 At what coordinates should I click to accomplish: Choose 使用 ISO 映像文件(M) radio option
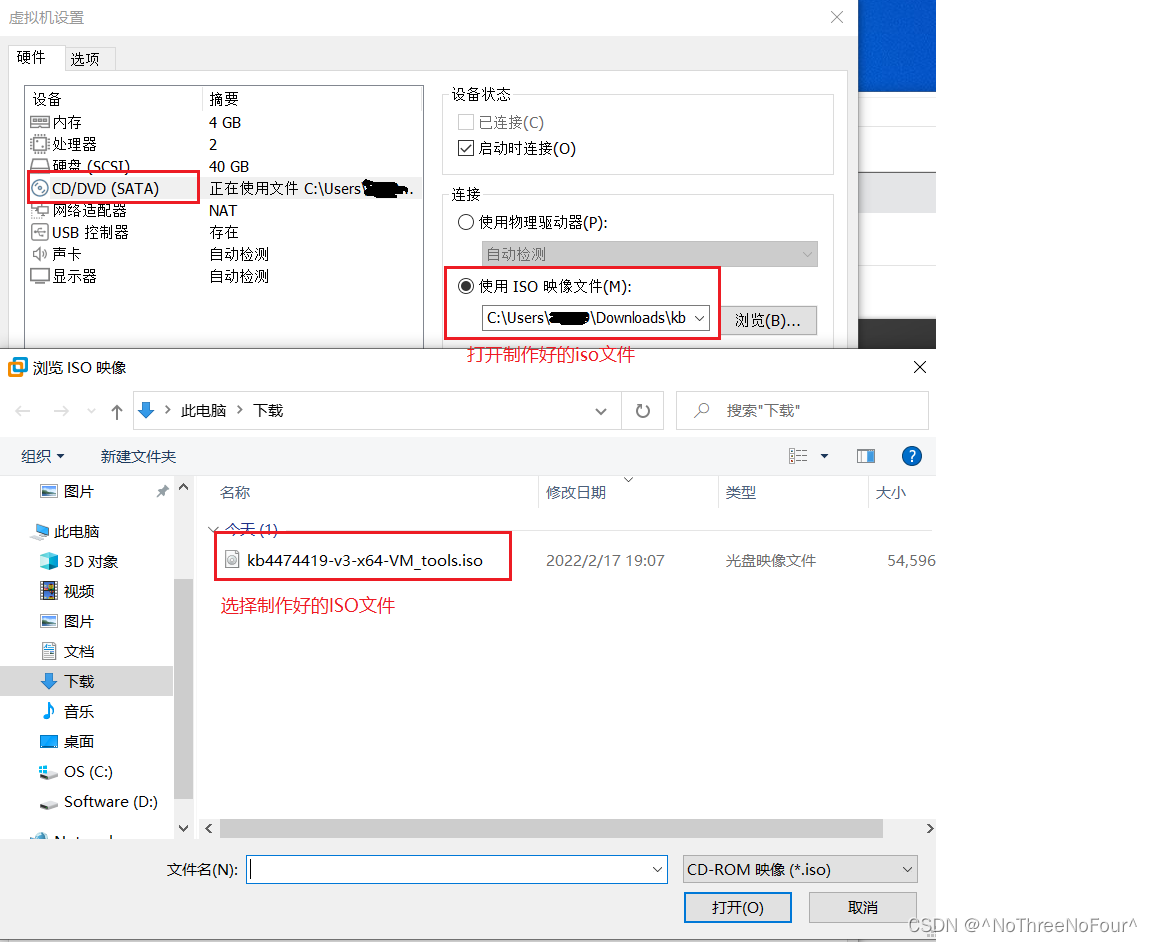pos(466,286)
